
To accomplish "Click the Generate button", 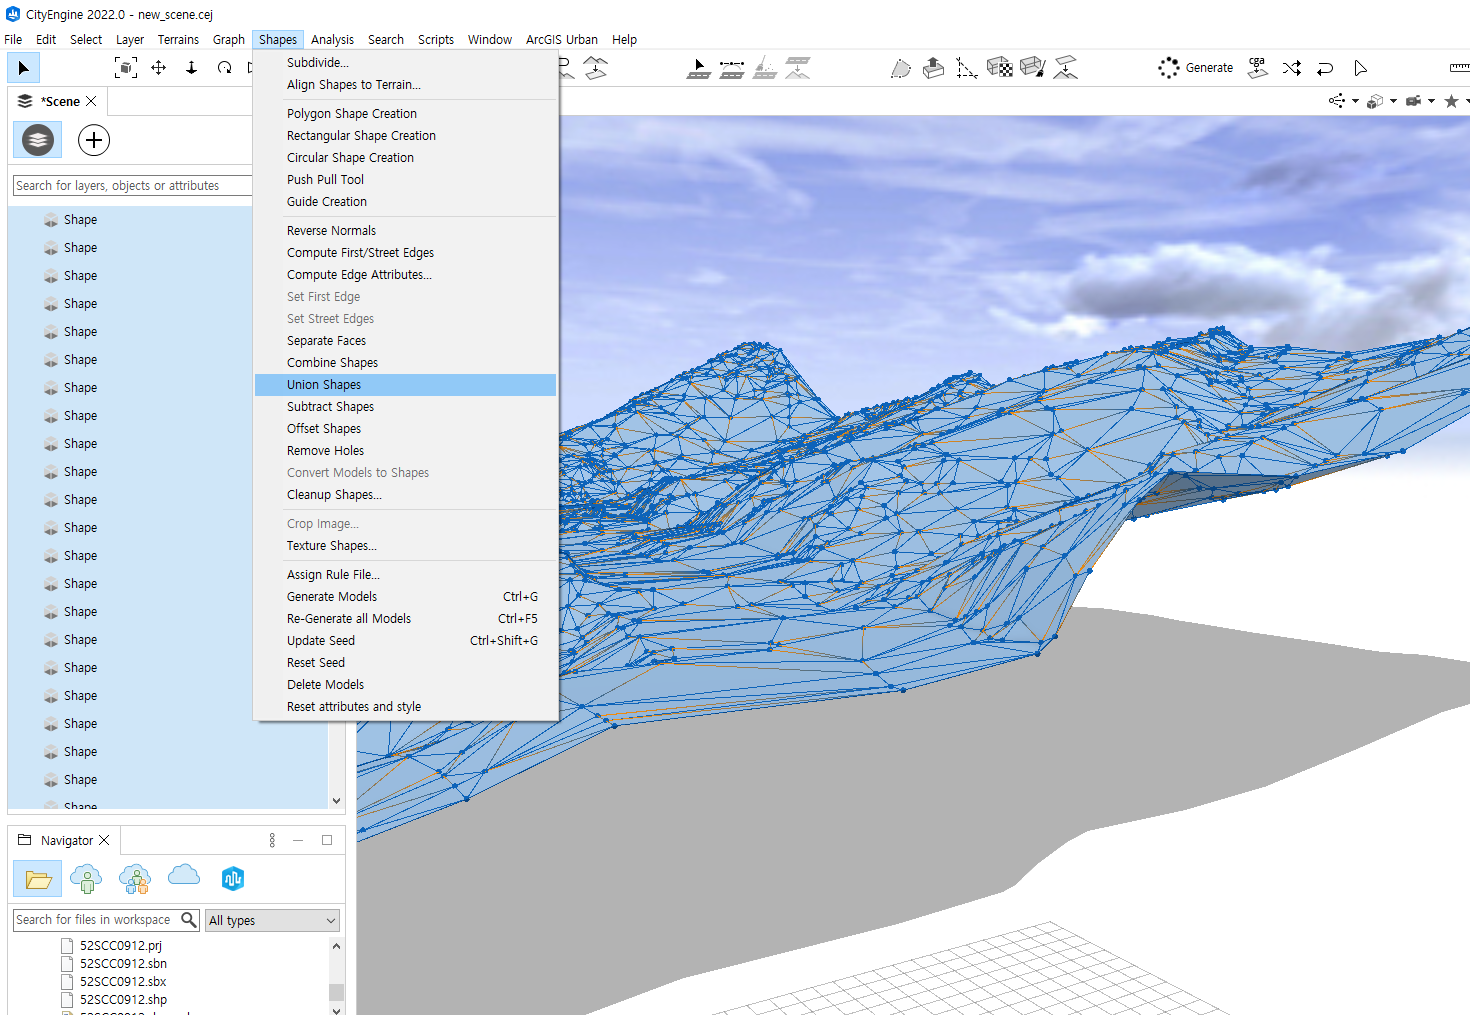I will tap(1196, 68).
